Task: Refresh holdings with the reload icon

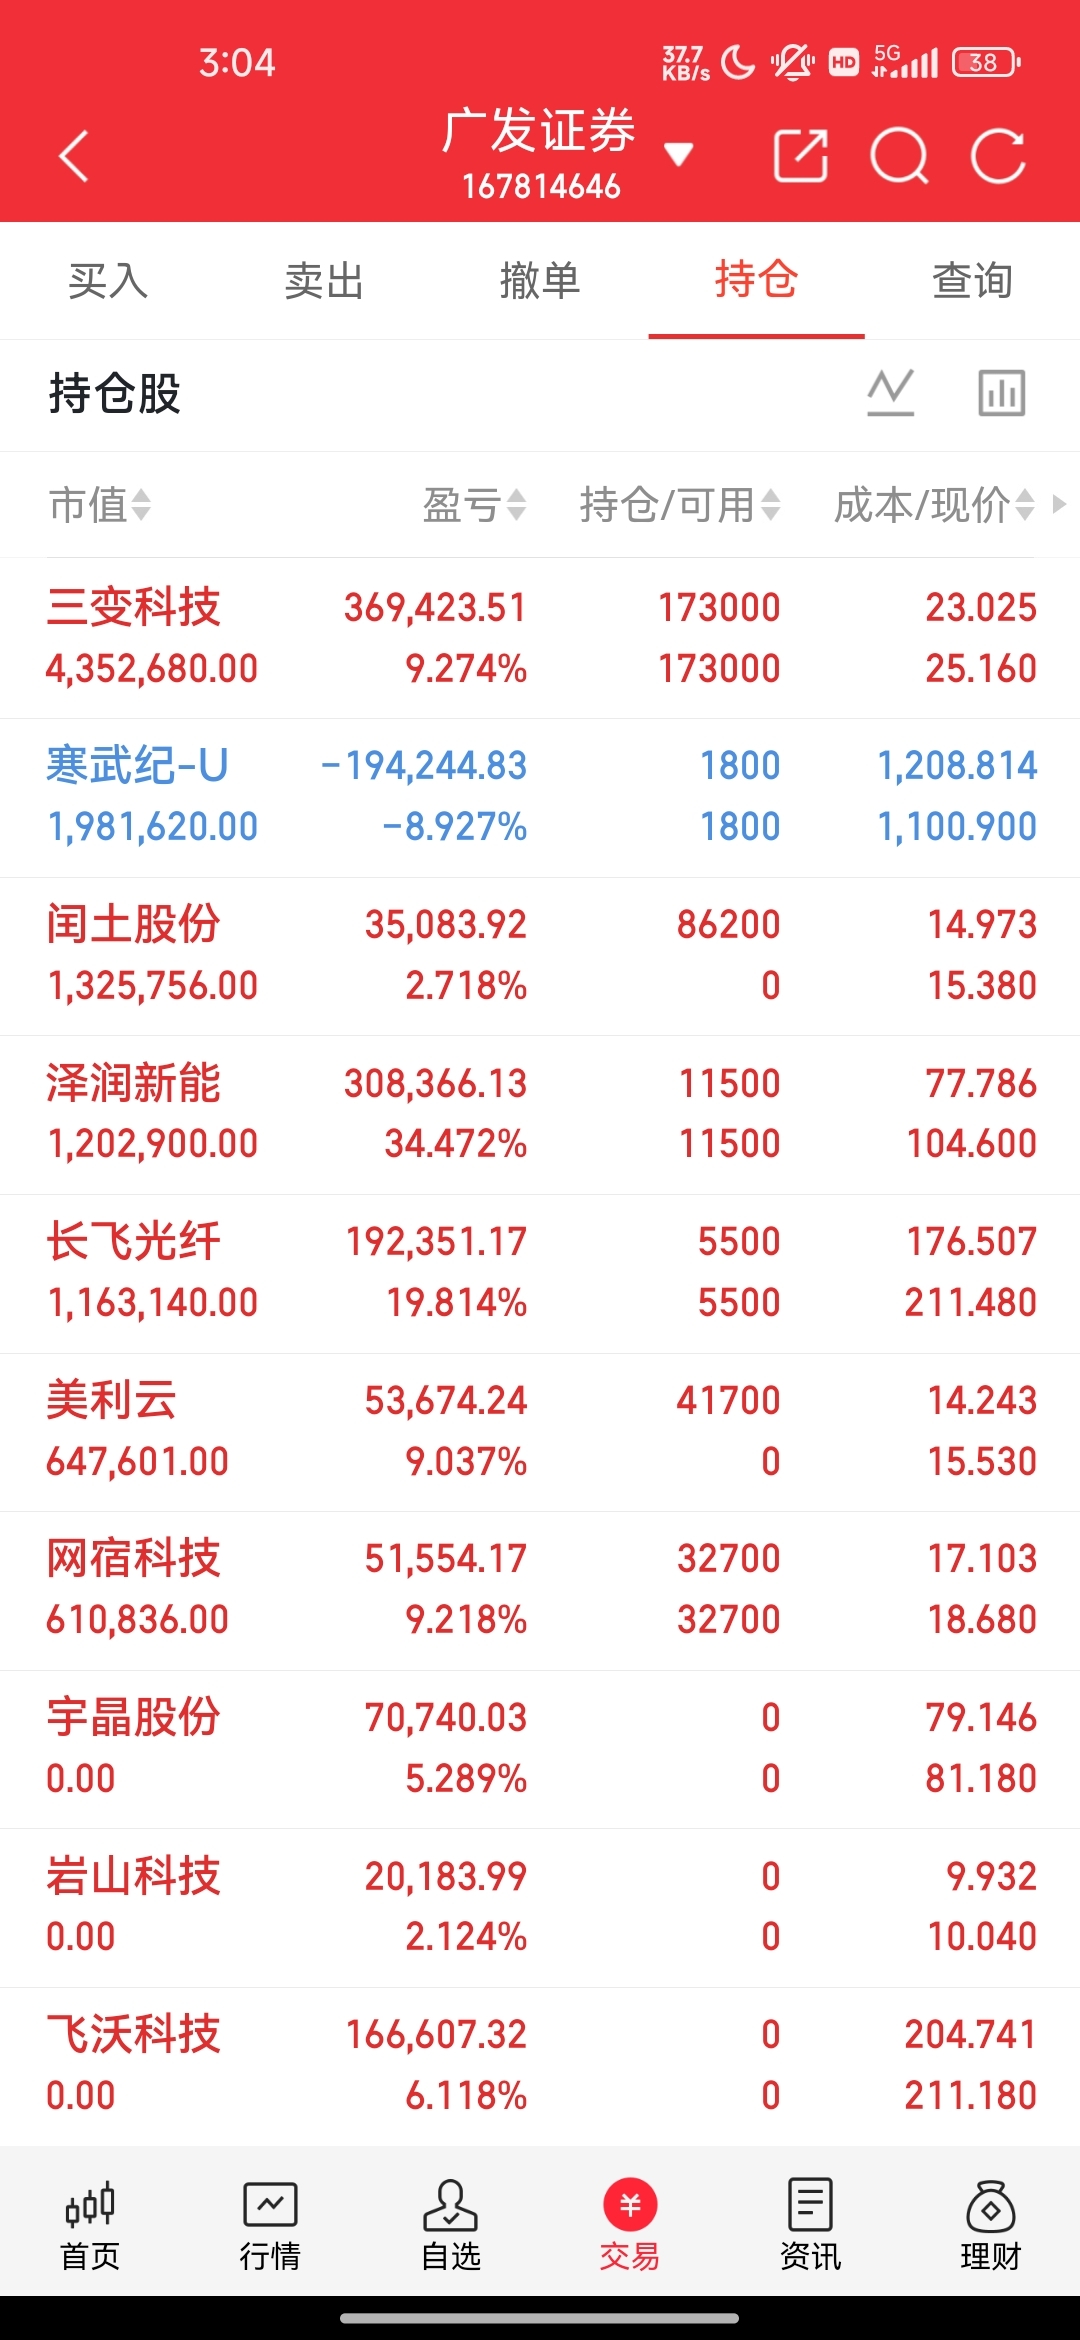Action: (998, 157)
